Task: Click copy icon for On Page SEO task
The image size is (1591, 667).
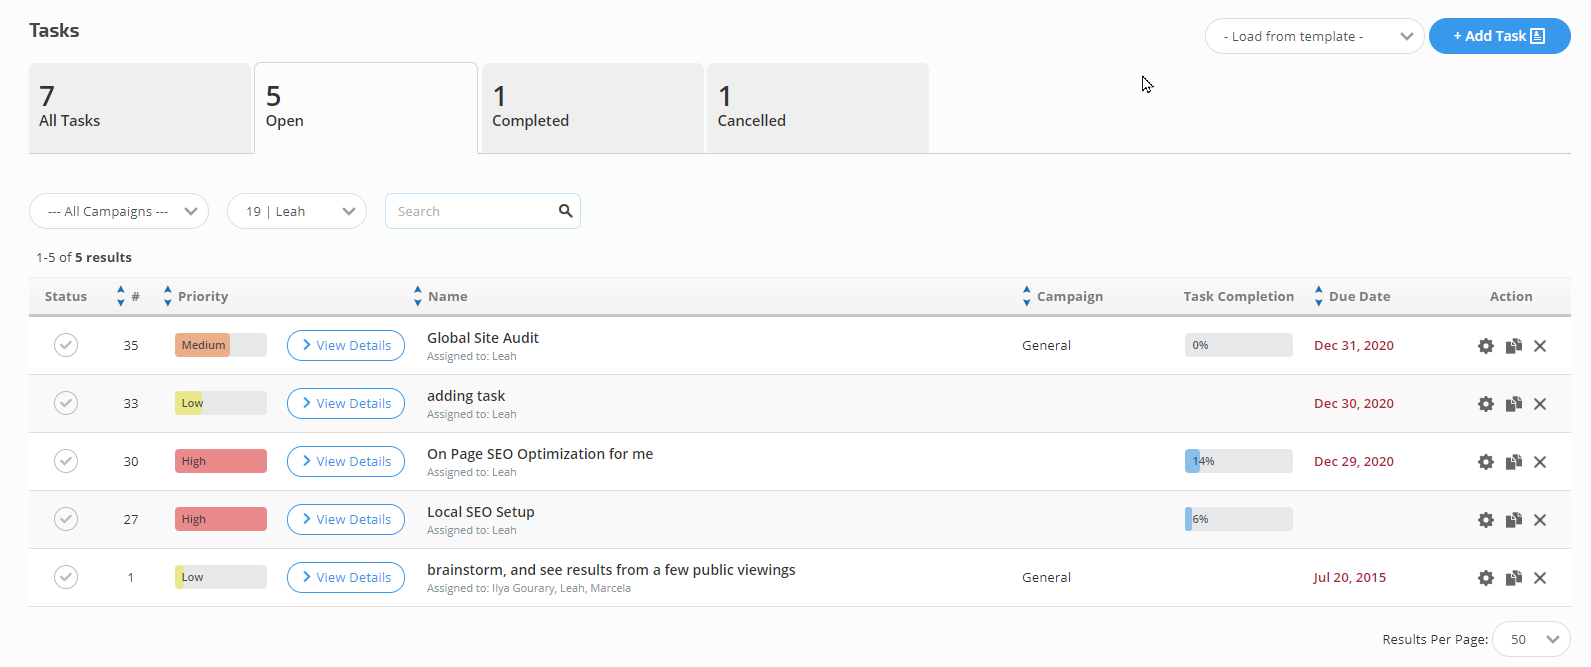Action: 1513,462
